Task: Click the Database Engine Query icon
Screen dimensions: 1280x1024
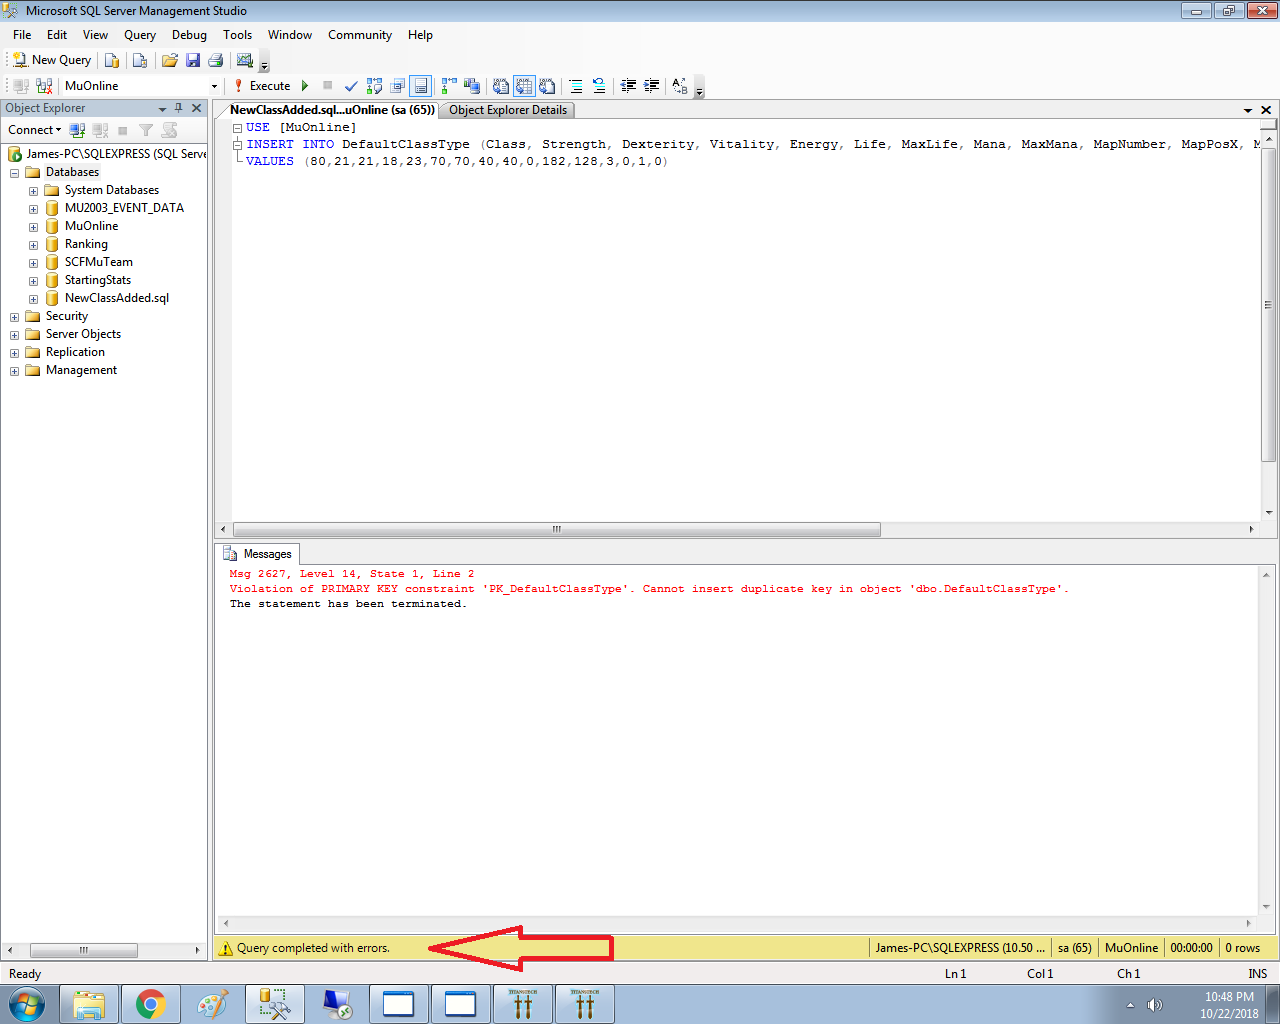Action: 112,60
